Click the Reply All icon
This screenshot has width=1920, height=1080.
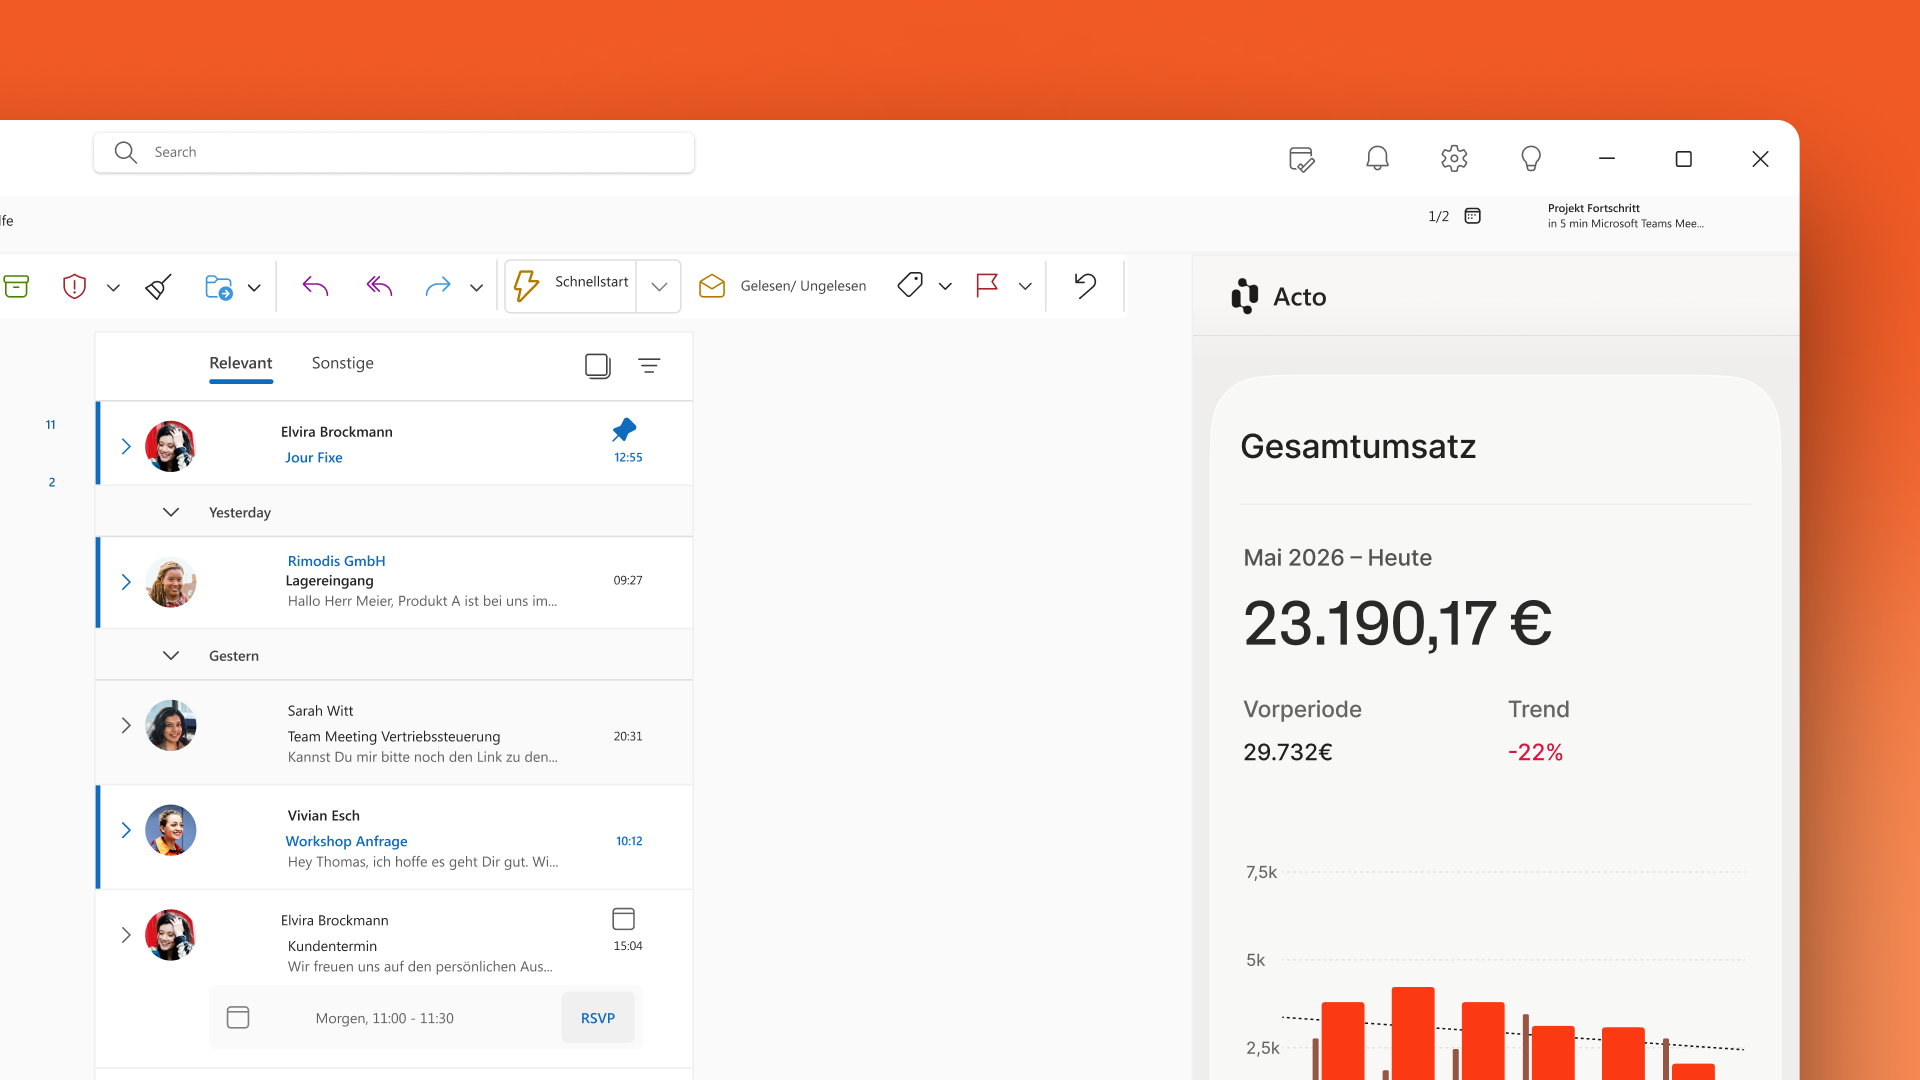(379, 287)
